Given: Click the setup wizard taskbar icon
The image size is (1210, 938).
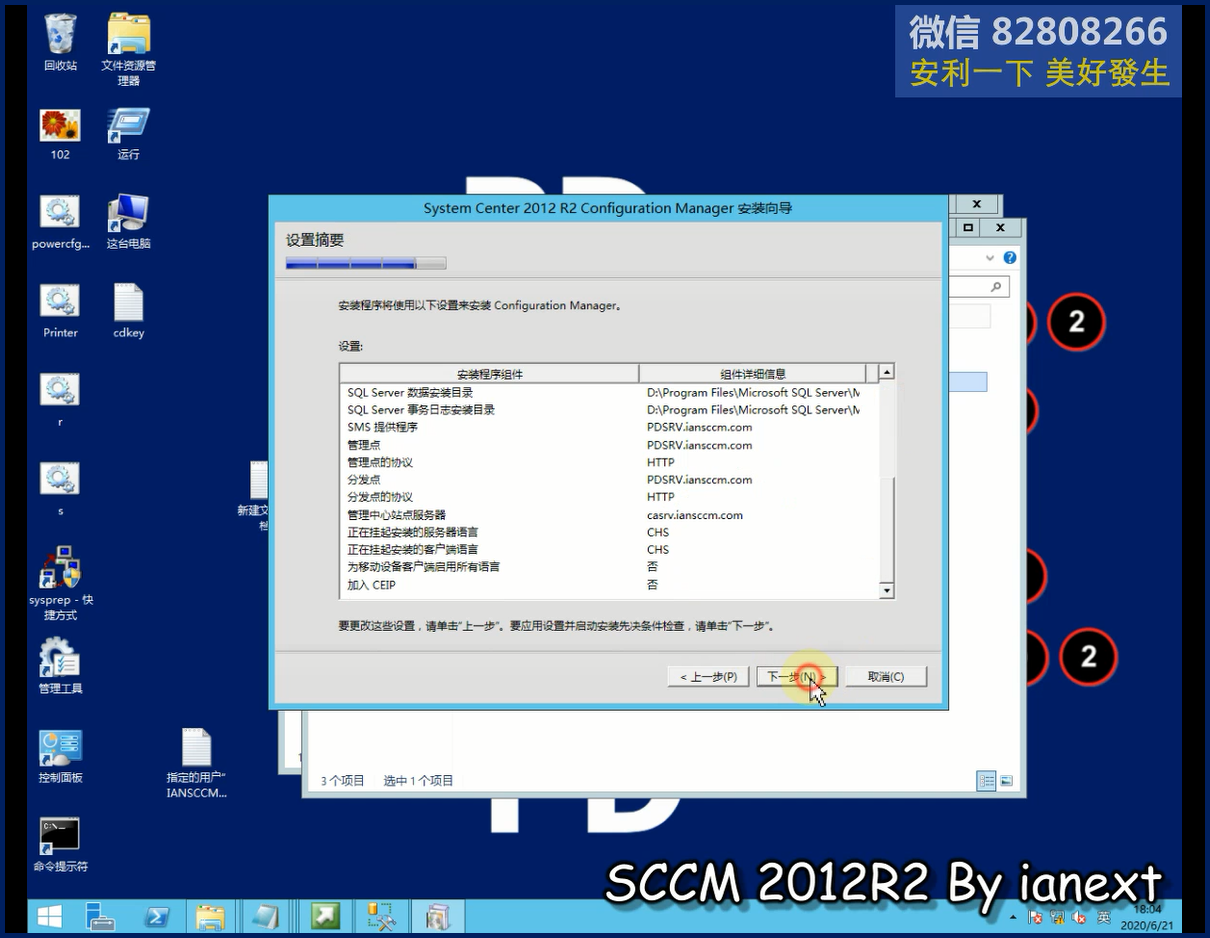Looking at the screenshot, I should (438, 916).
